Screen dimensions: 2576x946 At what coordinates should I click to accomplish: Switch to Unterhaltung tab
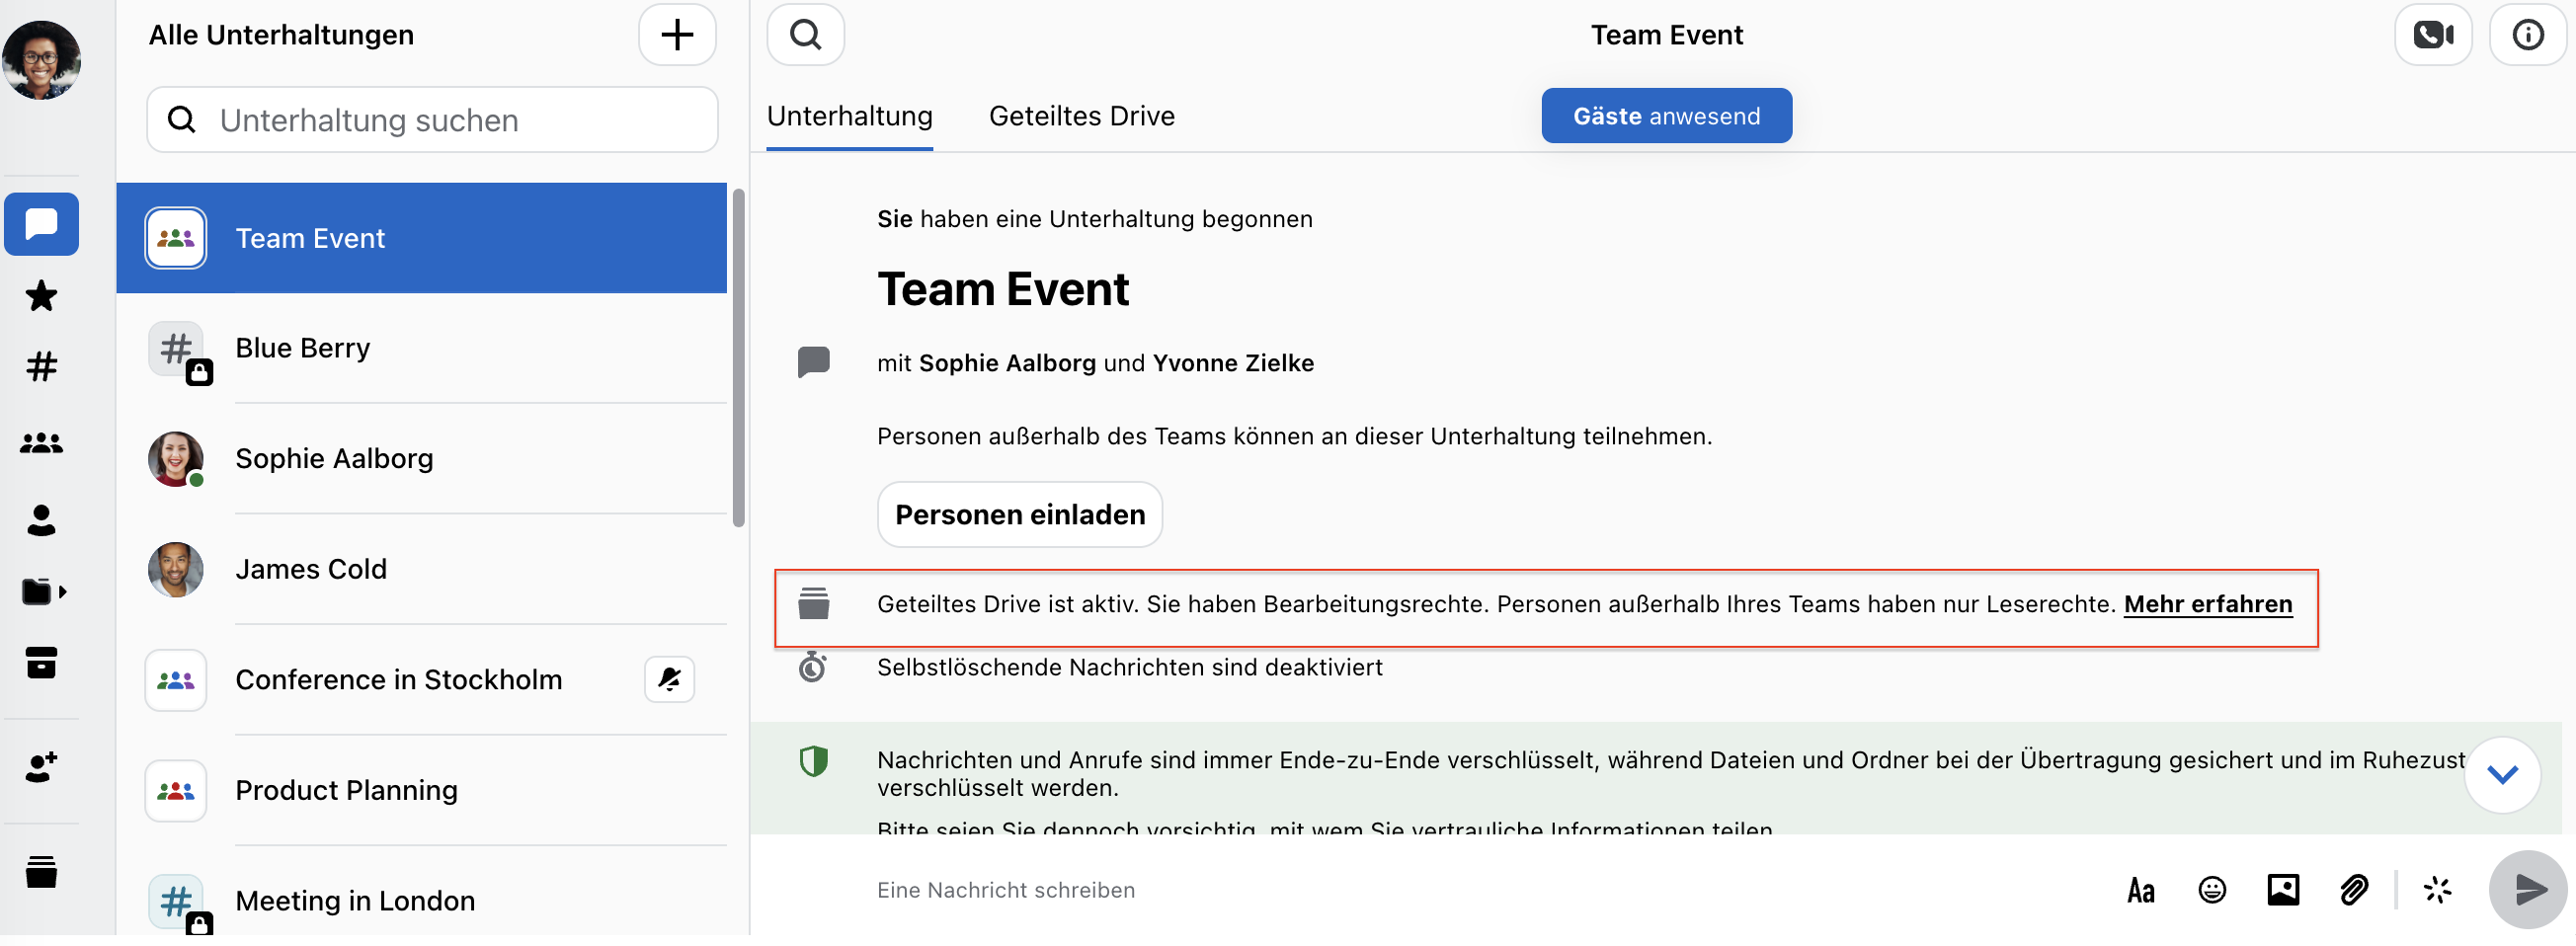[x=849, y=117]
